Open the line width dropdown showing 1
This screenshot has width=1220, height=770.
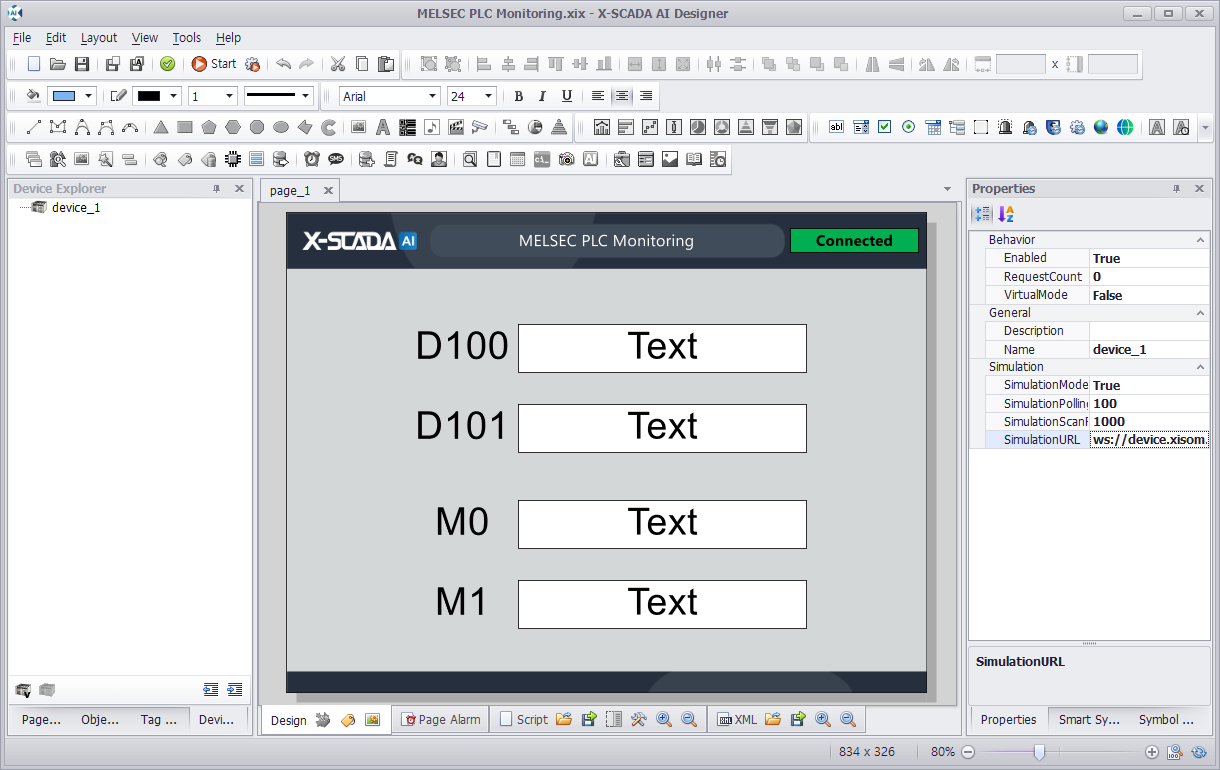pyautogui.click(x=229, y=96)
